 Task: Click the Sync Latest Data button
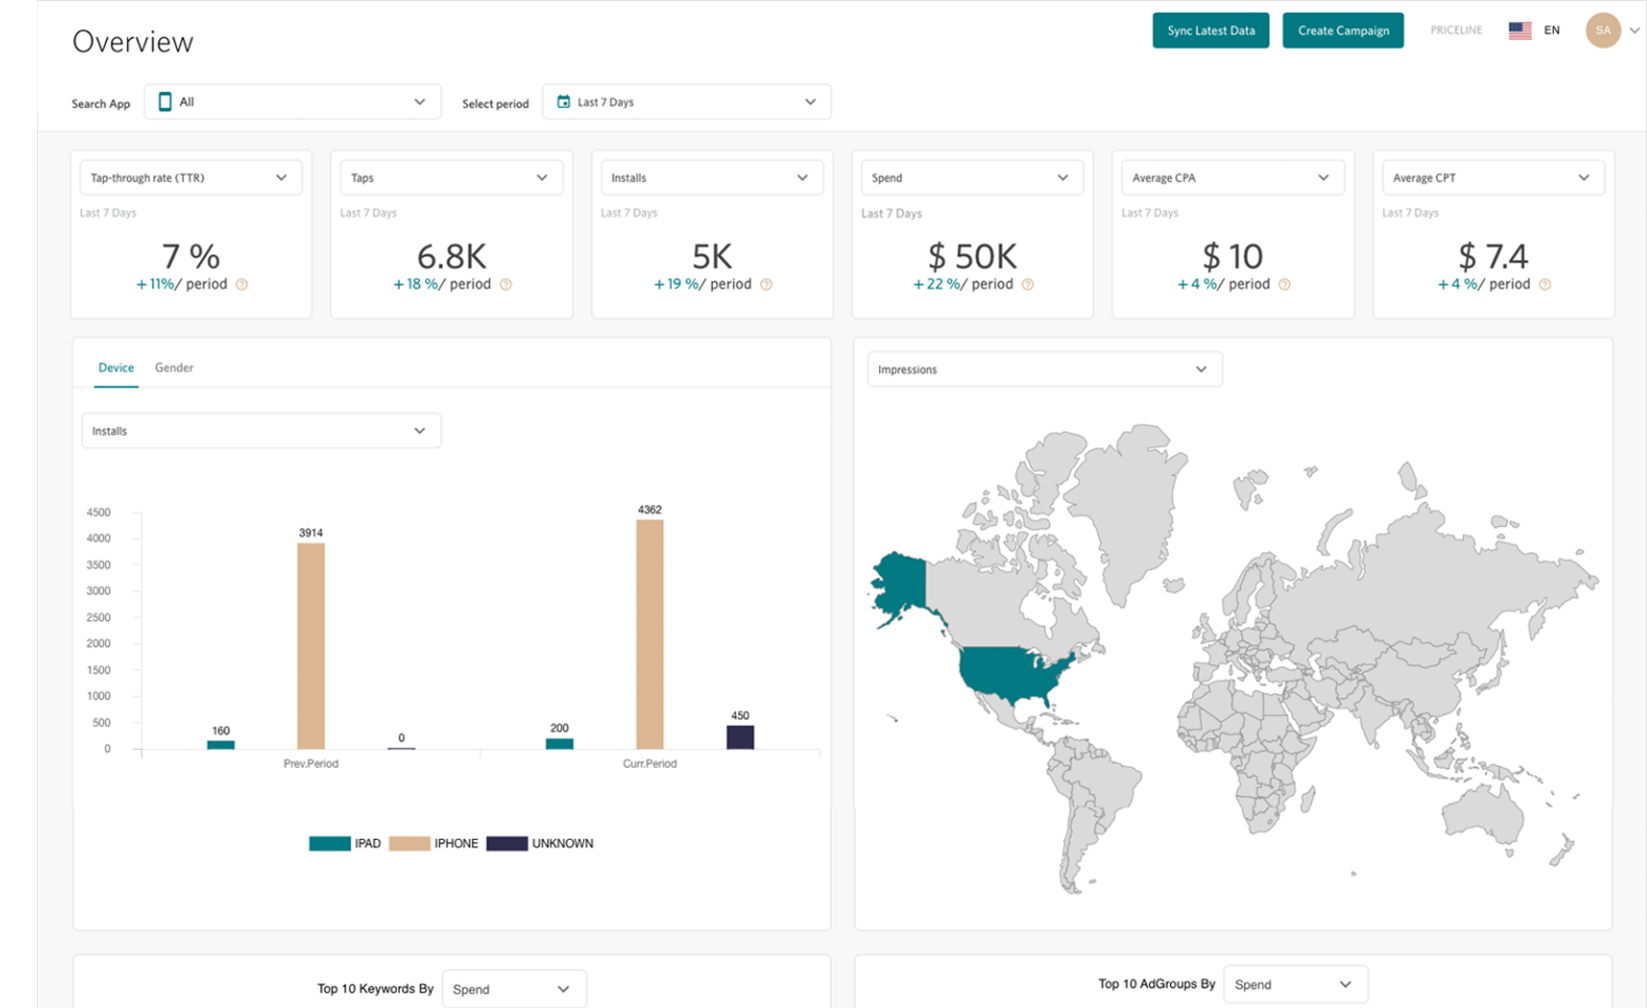click(1211, 30)
